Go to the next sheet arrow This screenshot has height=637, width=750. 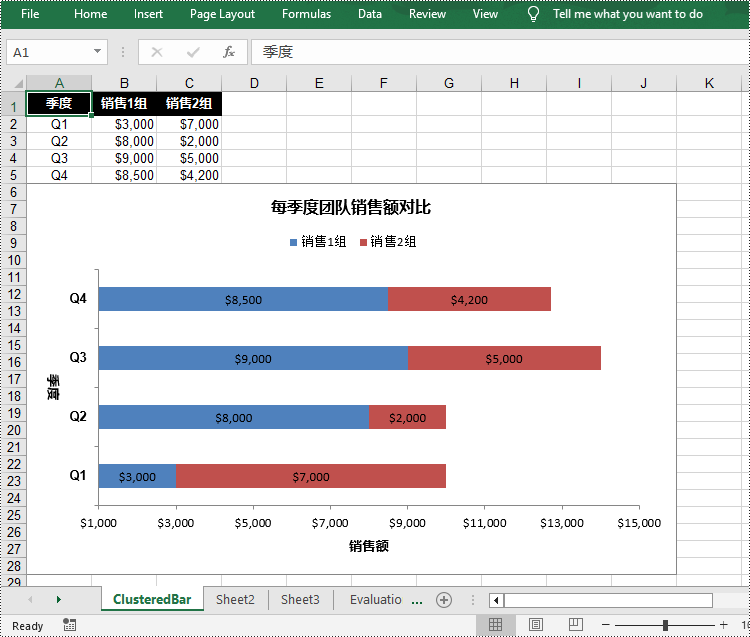pyautogui.click(x=59, y=599)
